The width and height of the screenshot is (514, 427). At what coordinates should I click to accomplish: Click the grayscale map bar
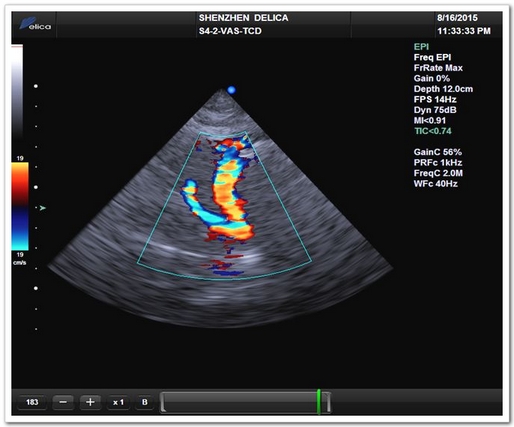click(17, 92)
